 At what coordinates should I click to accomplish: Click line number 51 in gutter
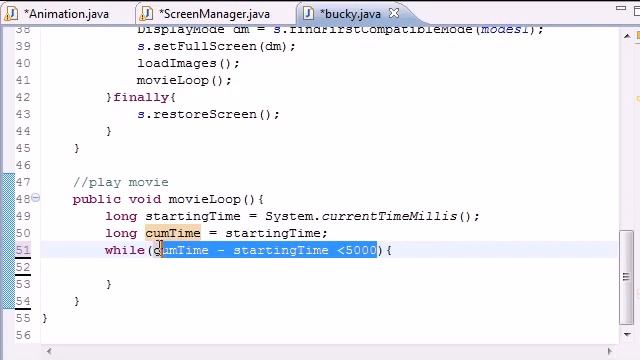click(x=23, y=250)
